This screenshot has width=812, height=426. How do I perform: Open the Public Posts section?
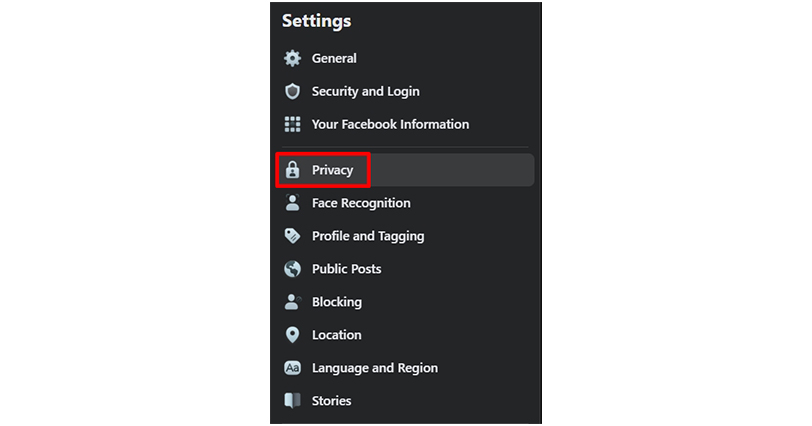[346, 269]
